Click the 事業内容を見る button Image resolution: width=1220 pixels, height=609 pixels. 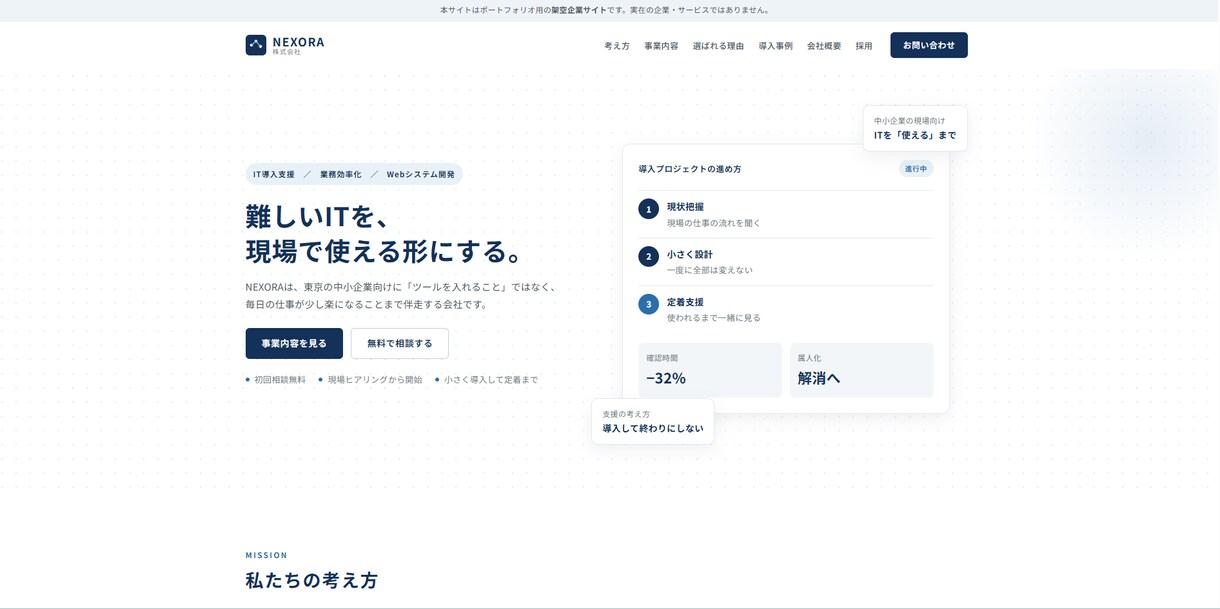[x=294, y=343]
